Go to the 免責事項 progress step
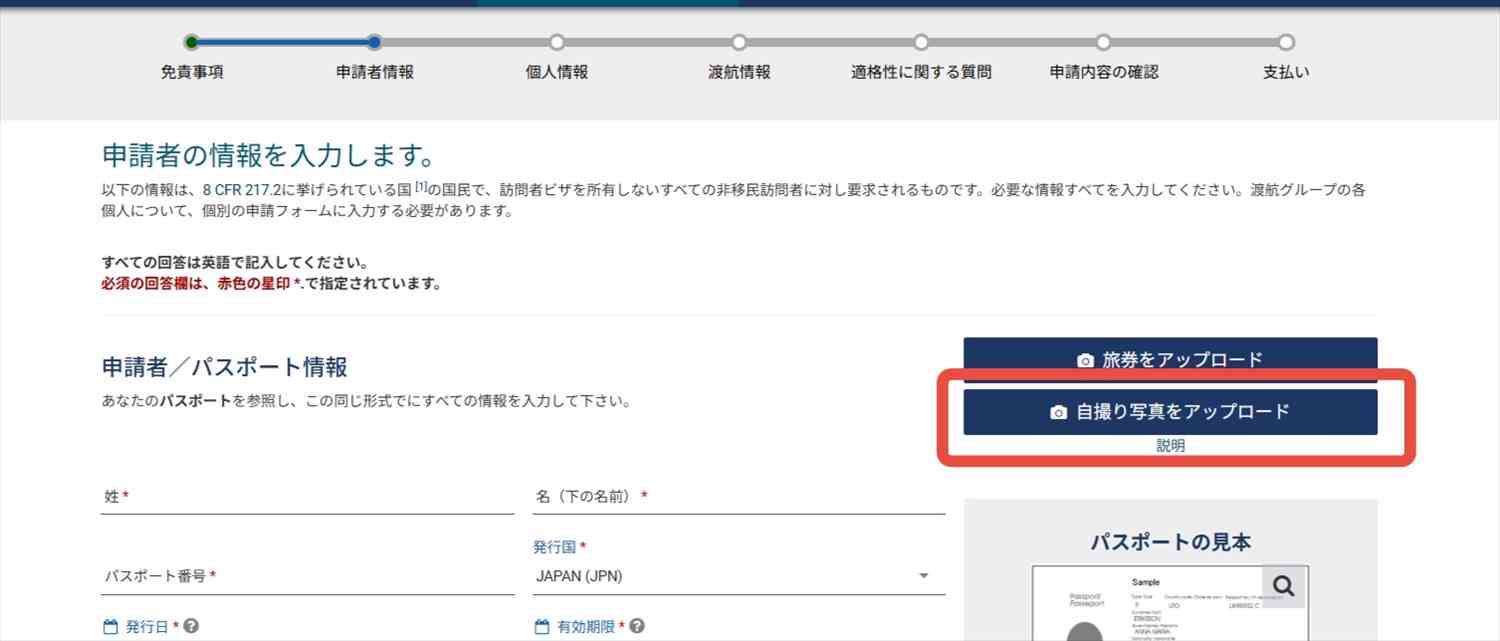1500x641 pixels. [x=191, y=42]
